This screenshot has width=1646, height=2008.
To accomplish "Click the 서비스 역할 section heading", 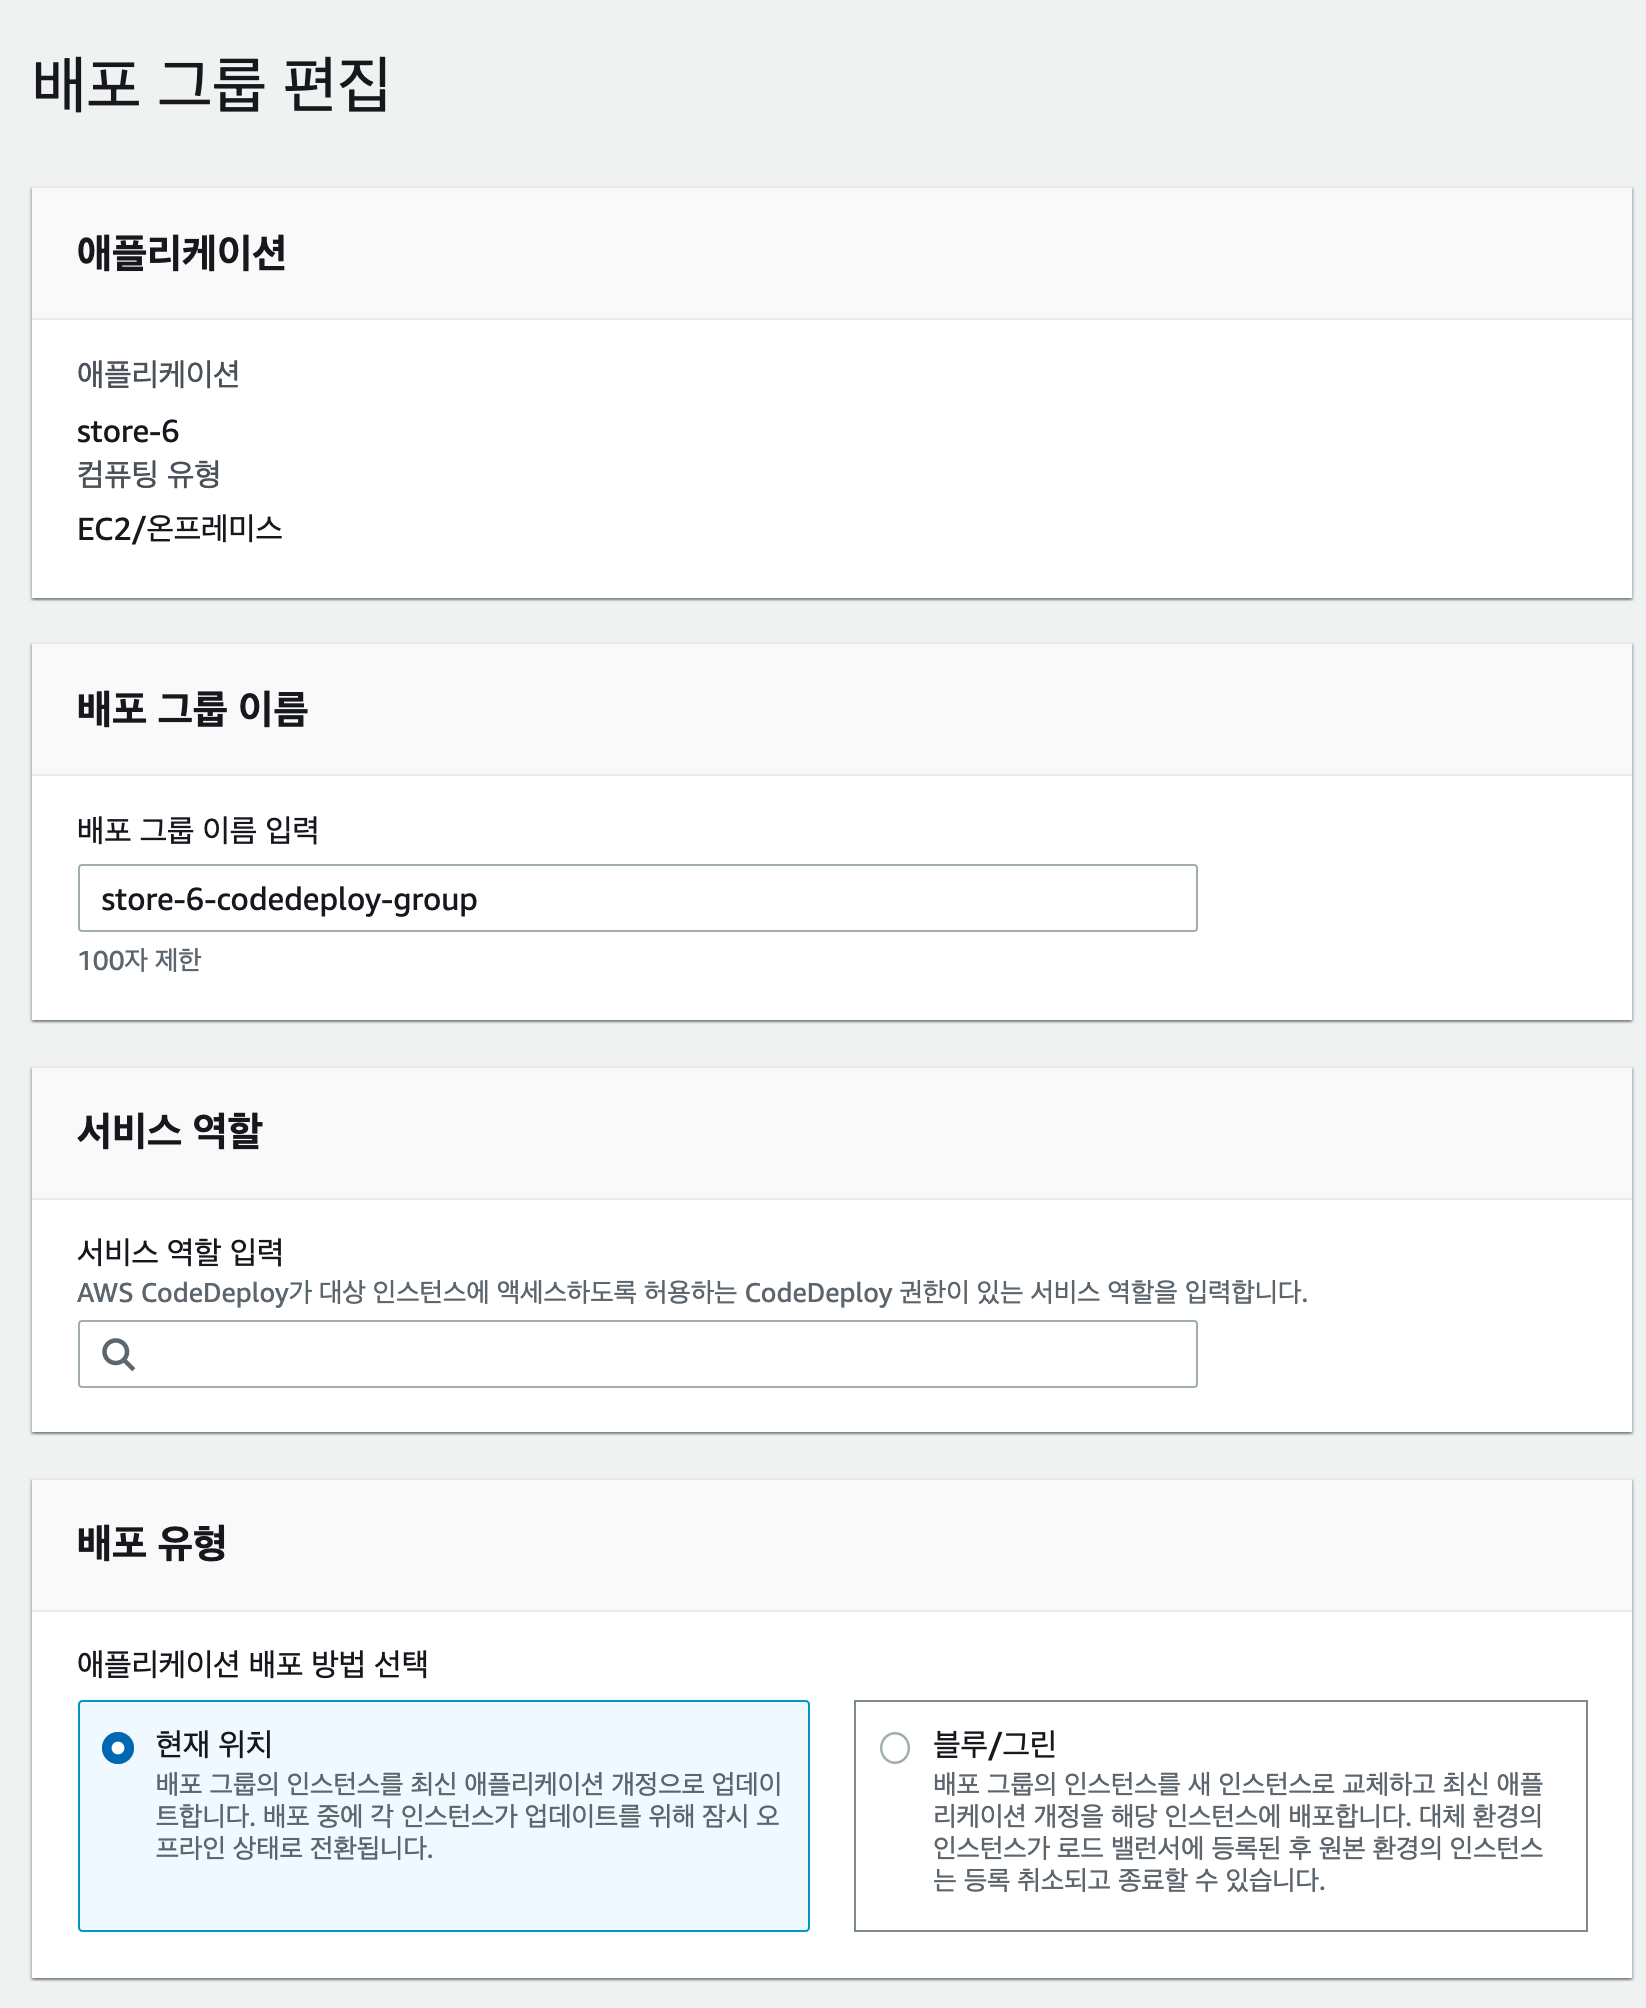I will [x=169, y=1130].
